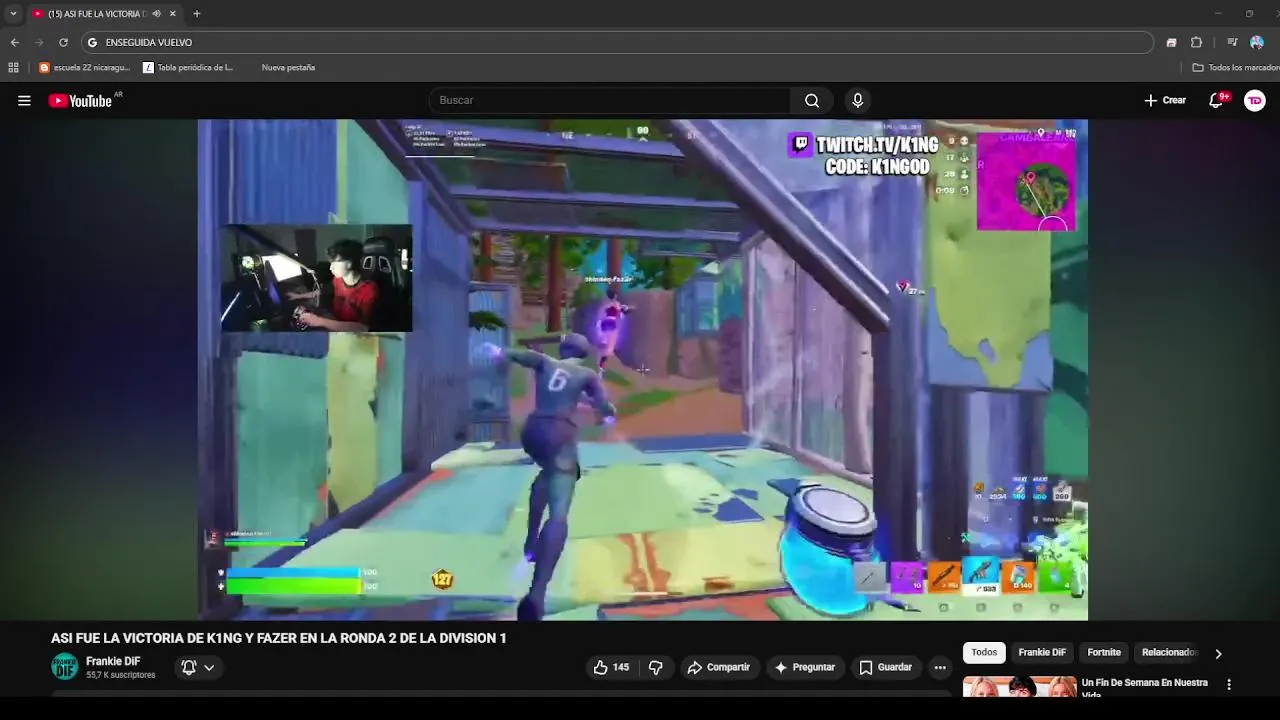
Task: Select the (15) ASI FUE LA VICTORIA tab
Action: pyautogui.click(x=94, y=14)
